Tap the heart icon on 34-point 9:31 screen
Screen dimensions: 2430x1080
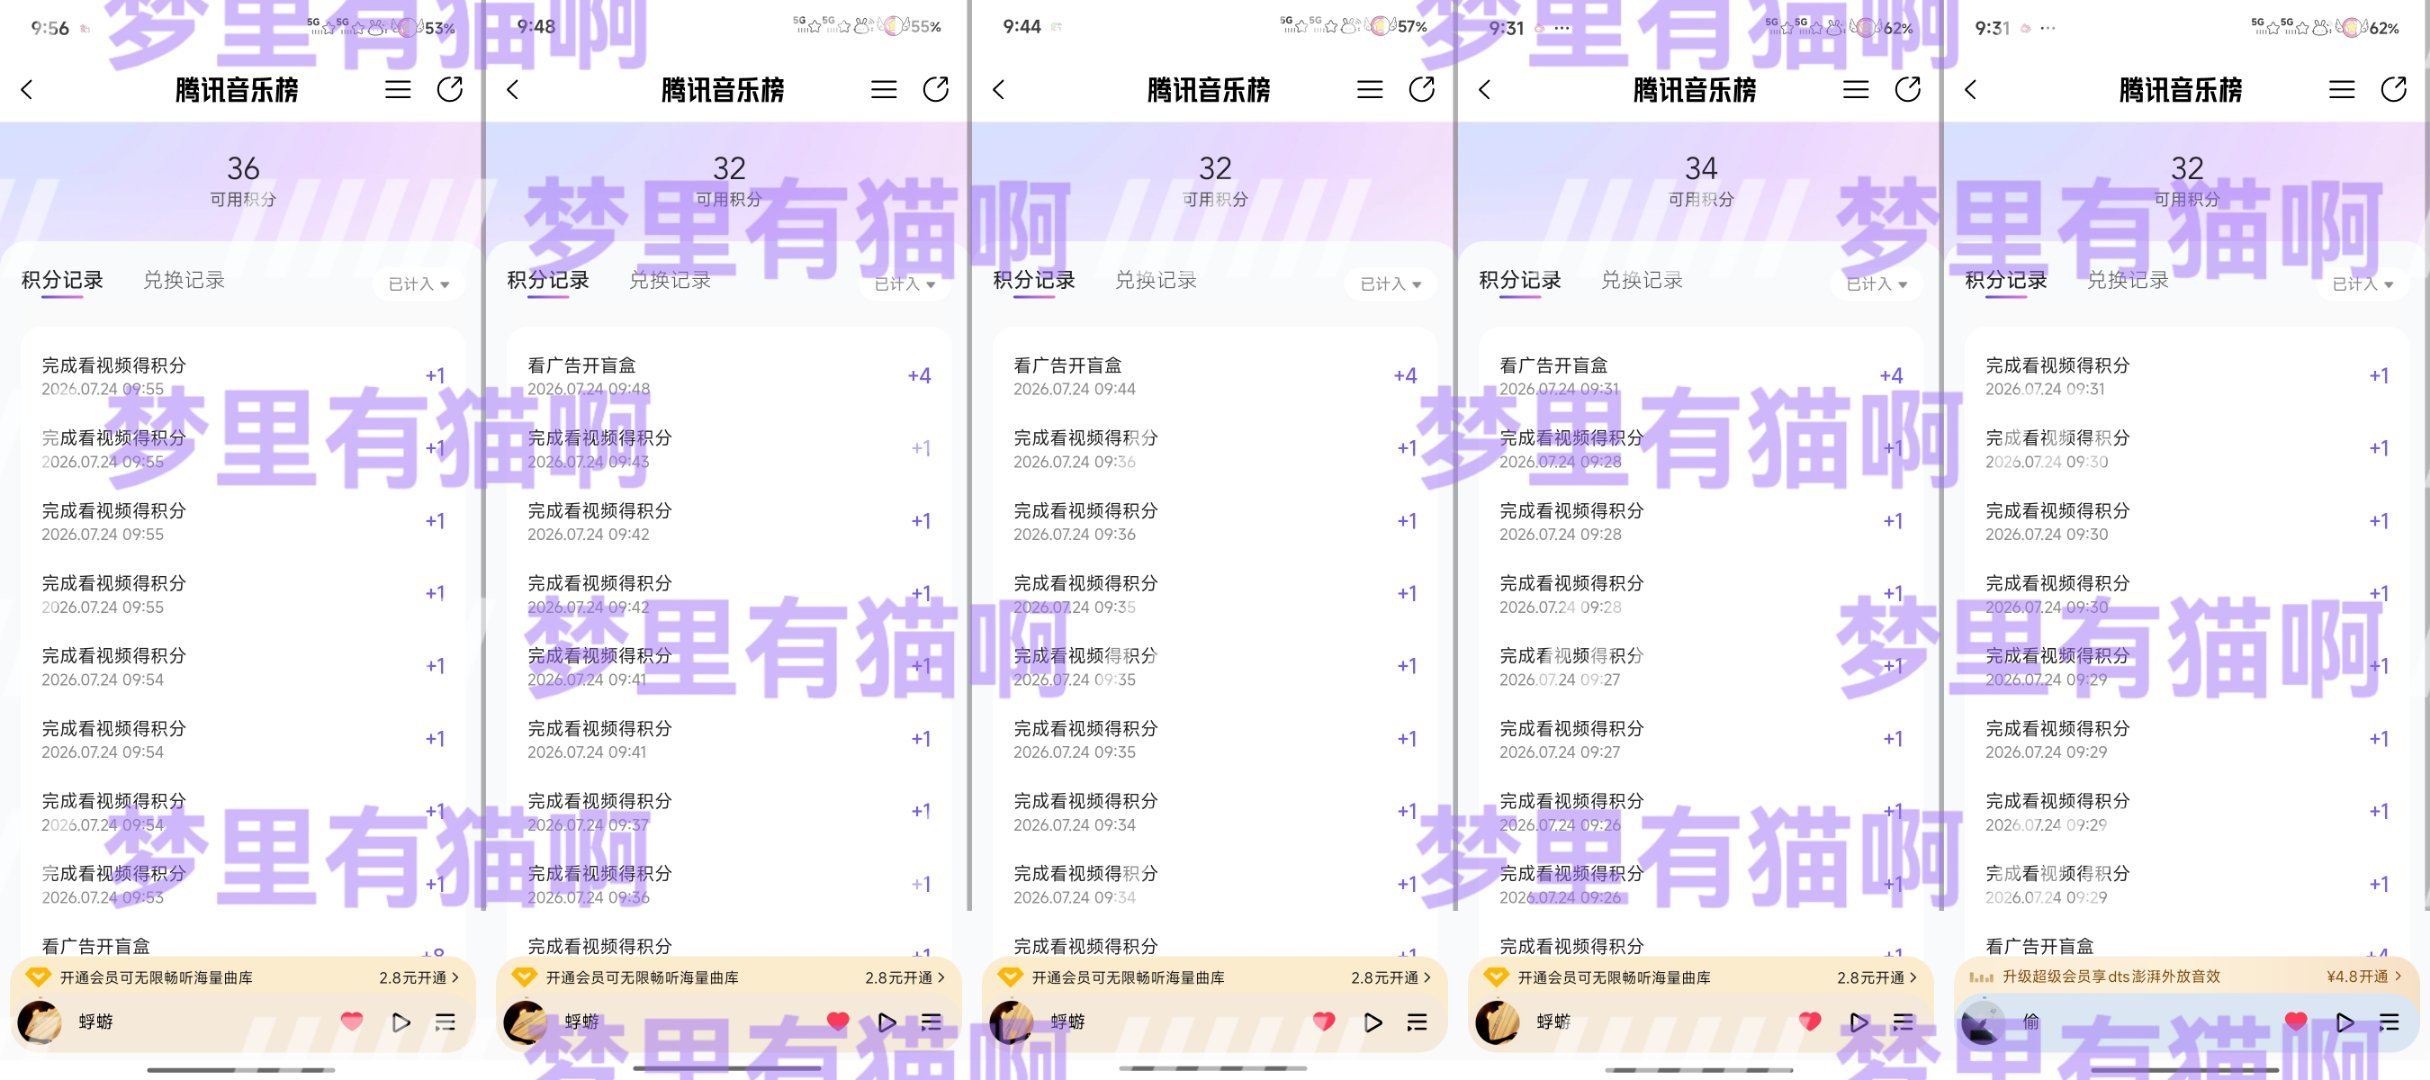click(x=1810, y=1021)
